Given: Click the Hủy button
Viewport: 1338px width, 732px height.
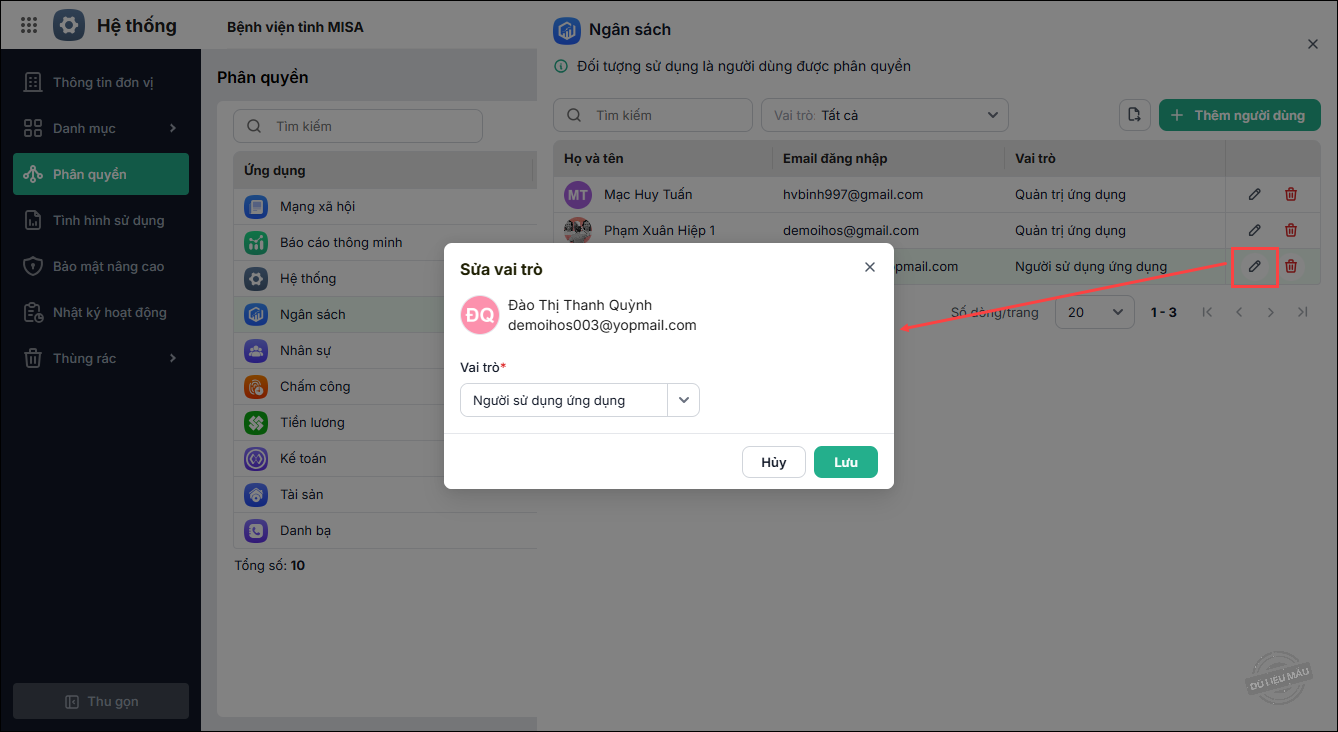Looking at the screenshot, I should pos(773,462).
